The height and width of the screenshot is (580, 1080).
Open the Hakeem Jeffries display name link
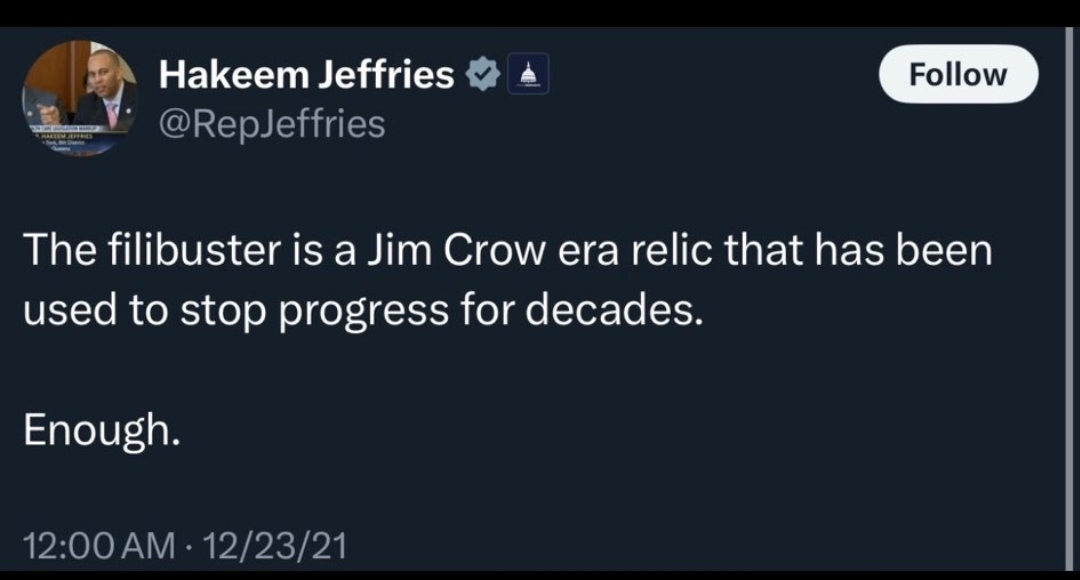[307, 74]
